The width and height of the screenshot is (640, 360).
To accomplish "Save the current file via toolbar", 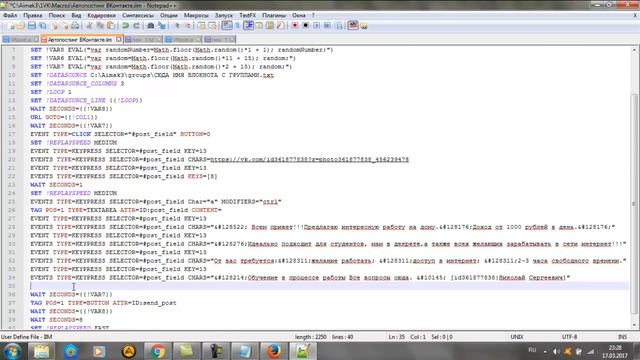I will pos(31,26).
